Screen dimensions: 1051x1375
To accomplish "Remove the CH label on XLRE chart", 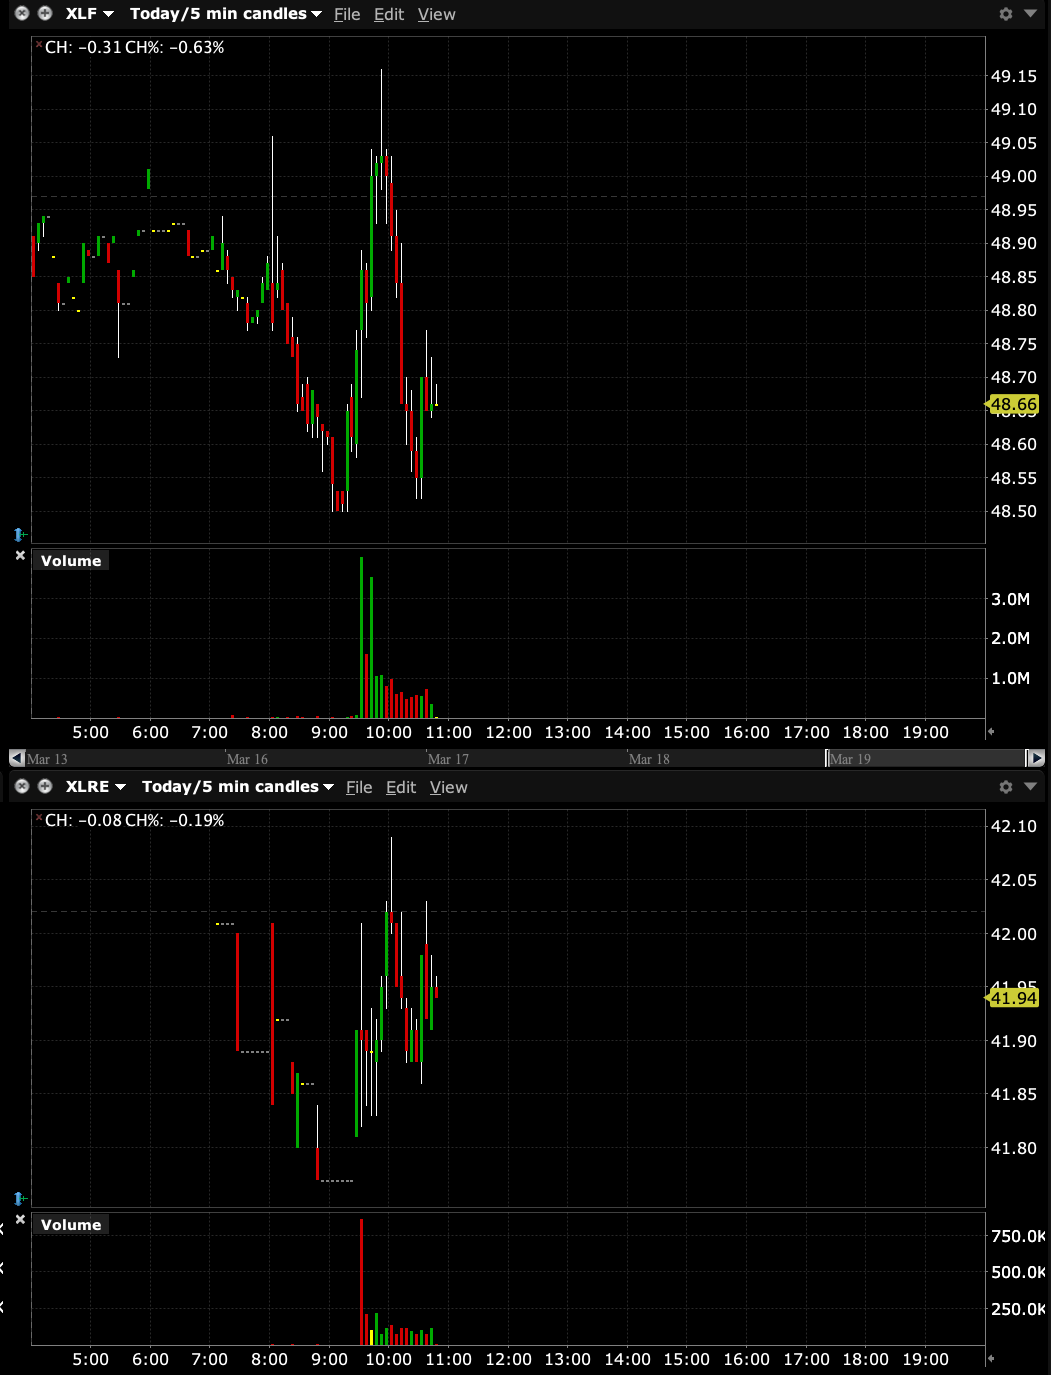I will 39,818.
